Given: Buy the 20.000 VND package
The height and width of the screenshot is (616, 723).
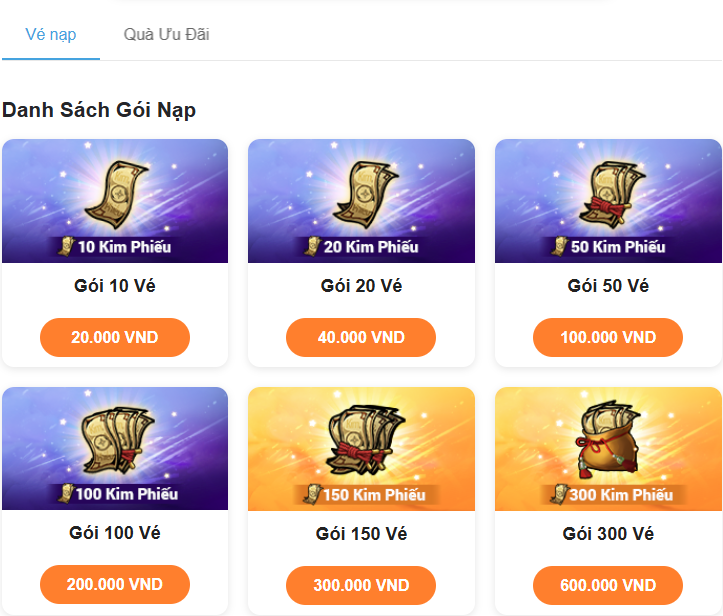Looking at the screenshot, I should pos(115,337).
